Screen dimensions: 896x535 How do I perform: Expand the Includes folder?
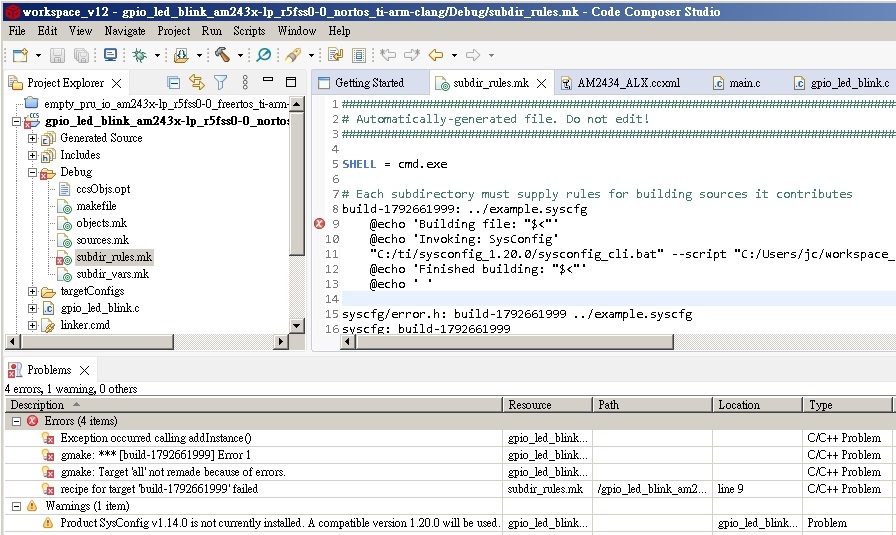click(33, 155)
